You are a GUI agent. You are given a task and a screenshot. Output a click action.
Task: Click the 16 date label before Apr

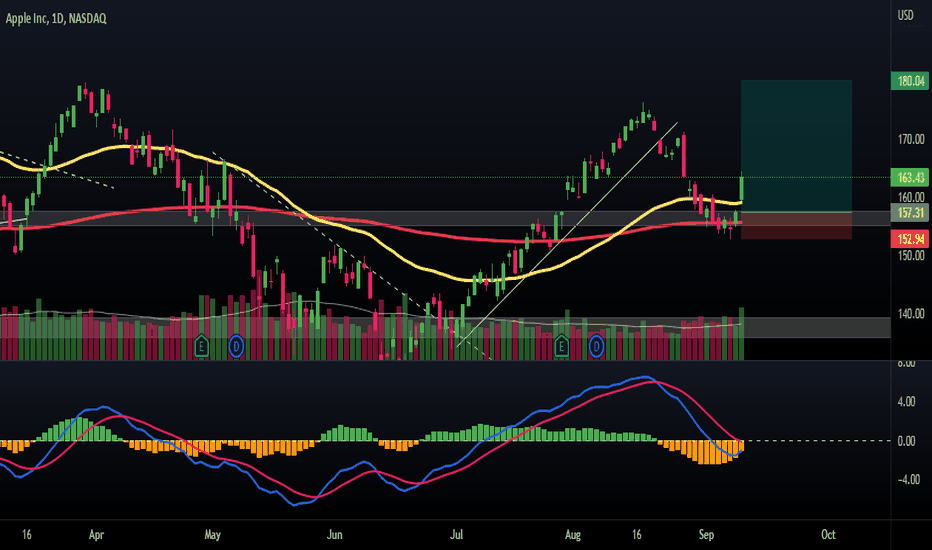[x=27, y=535]
